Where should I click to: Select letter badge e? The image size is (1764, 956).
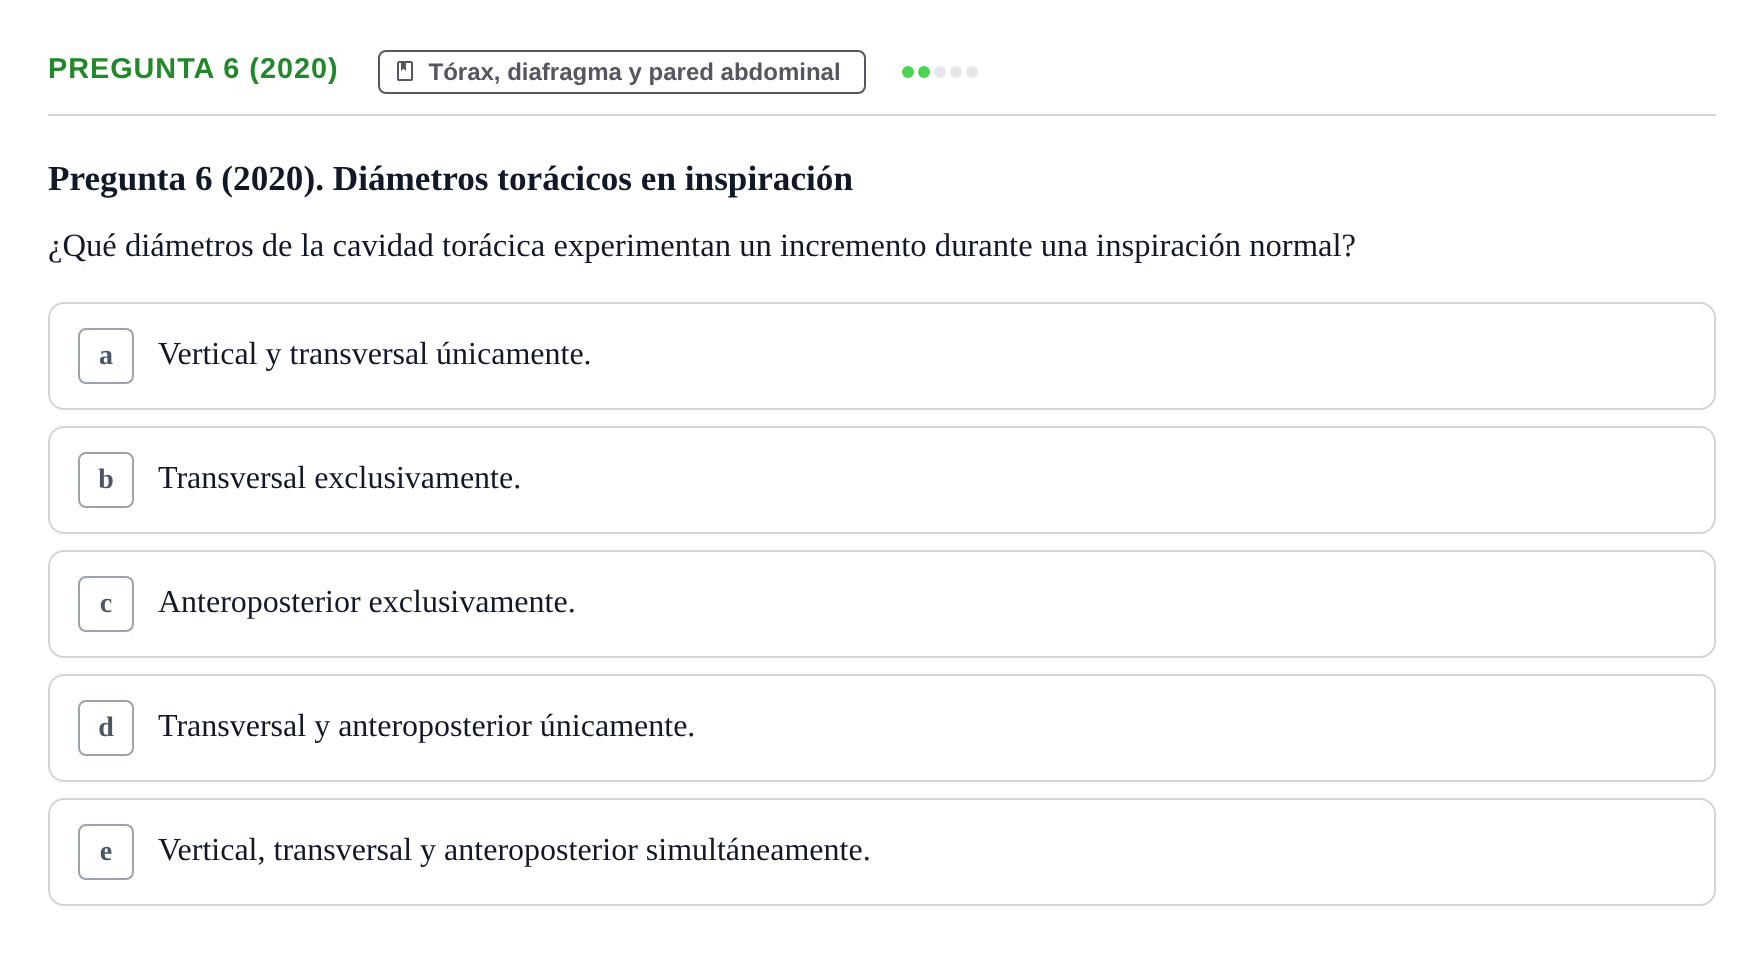[x=106, y=852]
